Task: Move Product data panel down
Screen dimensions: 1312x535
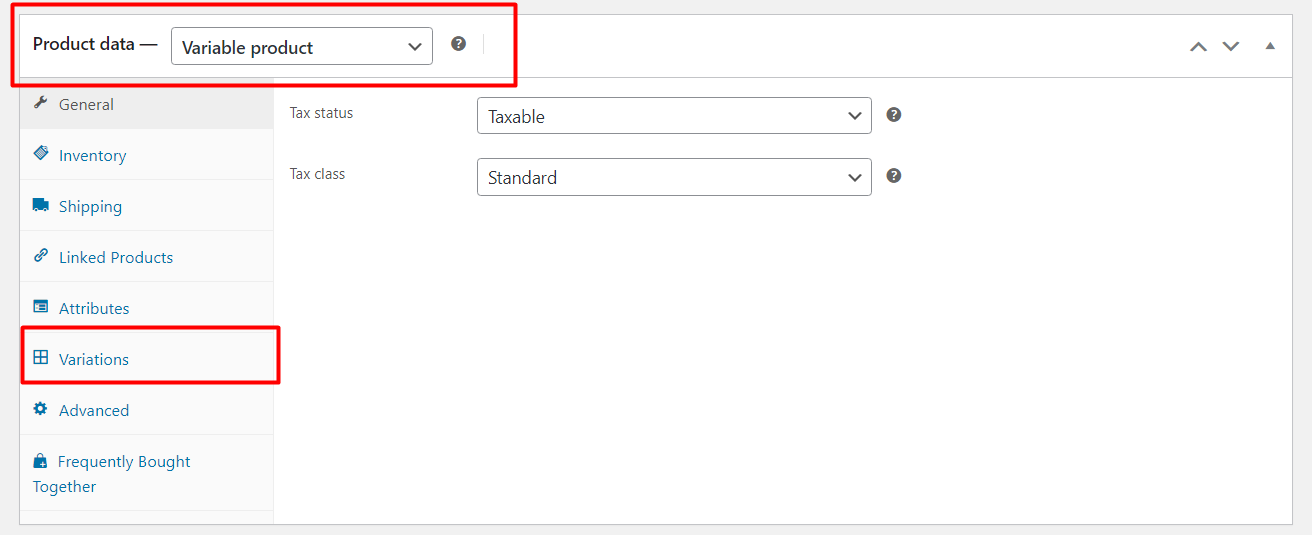Action: pos(1231,46)
